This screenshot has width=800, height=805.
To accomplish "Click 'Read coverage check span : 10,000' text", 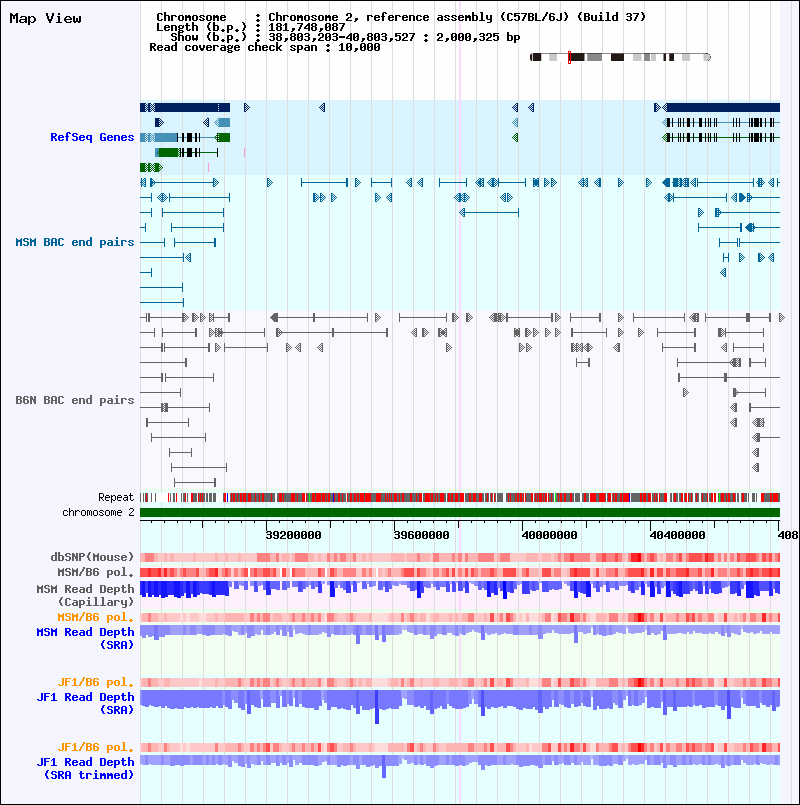I will click(264, 47).
